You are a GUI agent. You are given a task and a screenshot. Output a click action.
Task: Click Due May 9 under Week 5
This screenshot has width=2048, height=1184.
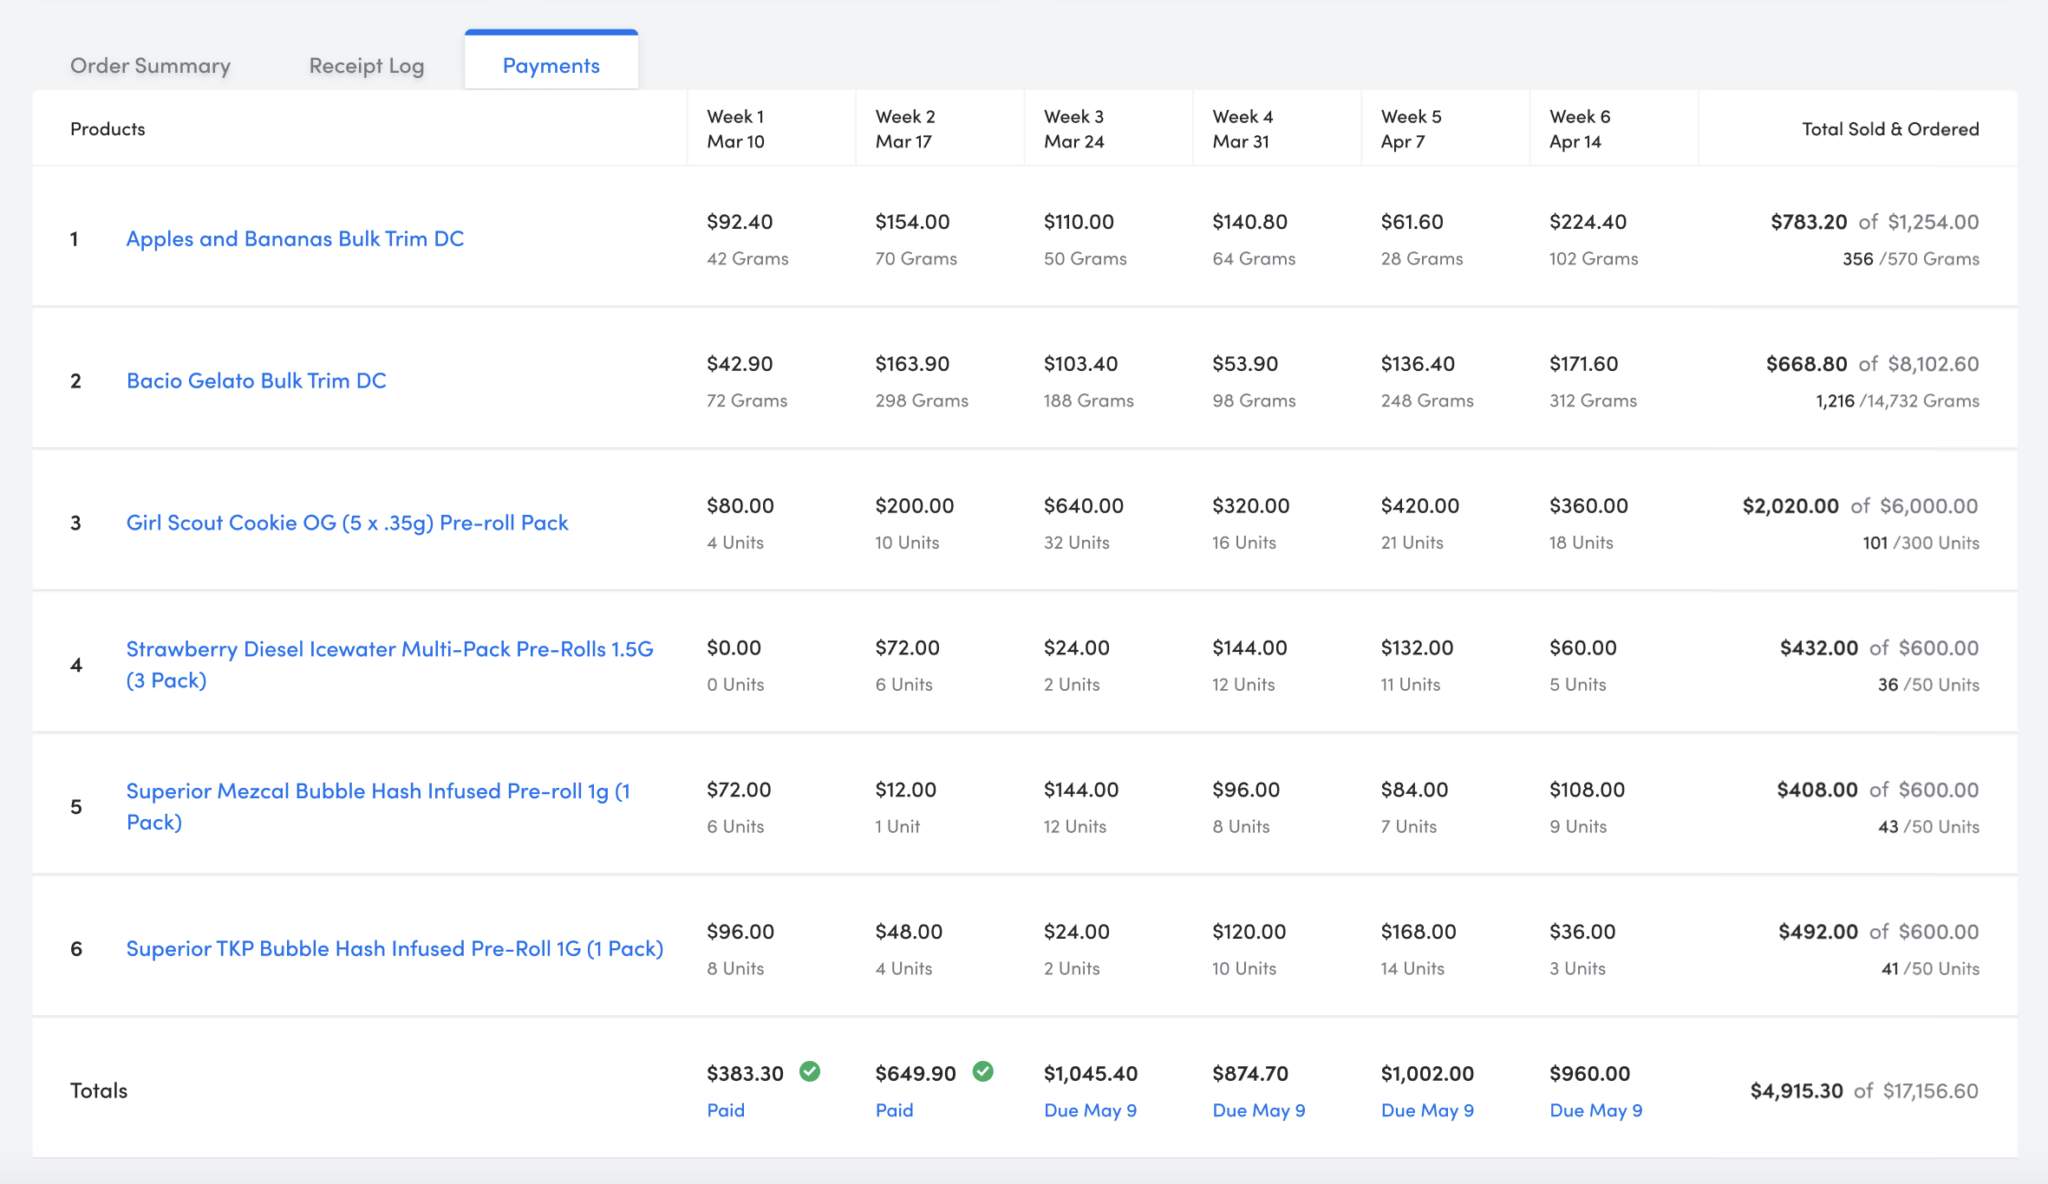[x=1427, y=1110]
